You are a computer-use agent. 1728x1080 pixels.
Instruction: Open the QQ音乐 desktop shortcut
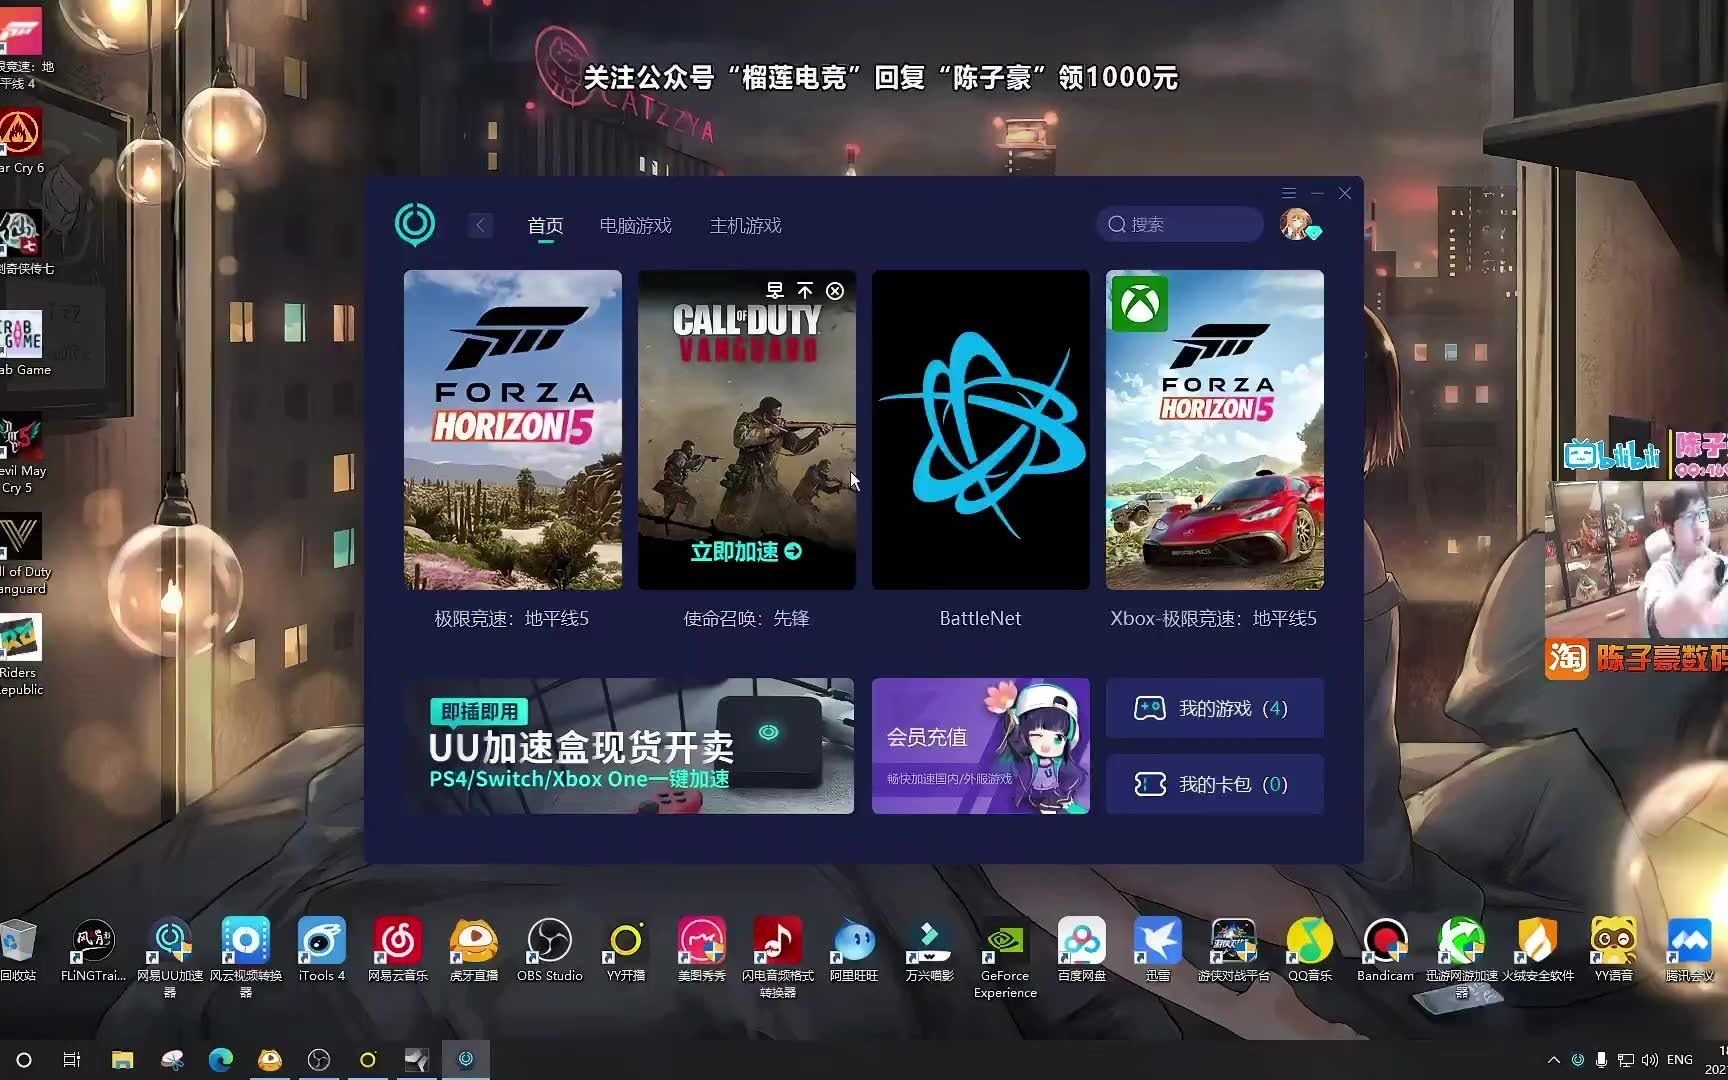coord(1310,950)
